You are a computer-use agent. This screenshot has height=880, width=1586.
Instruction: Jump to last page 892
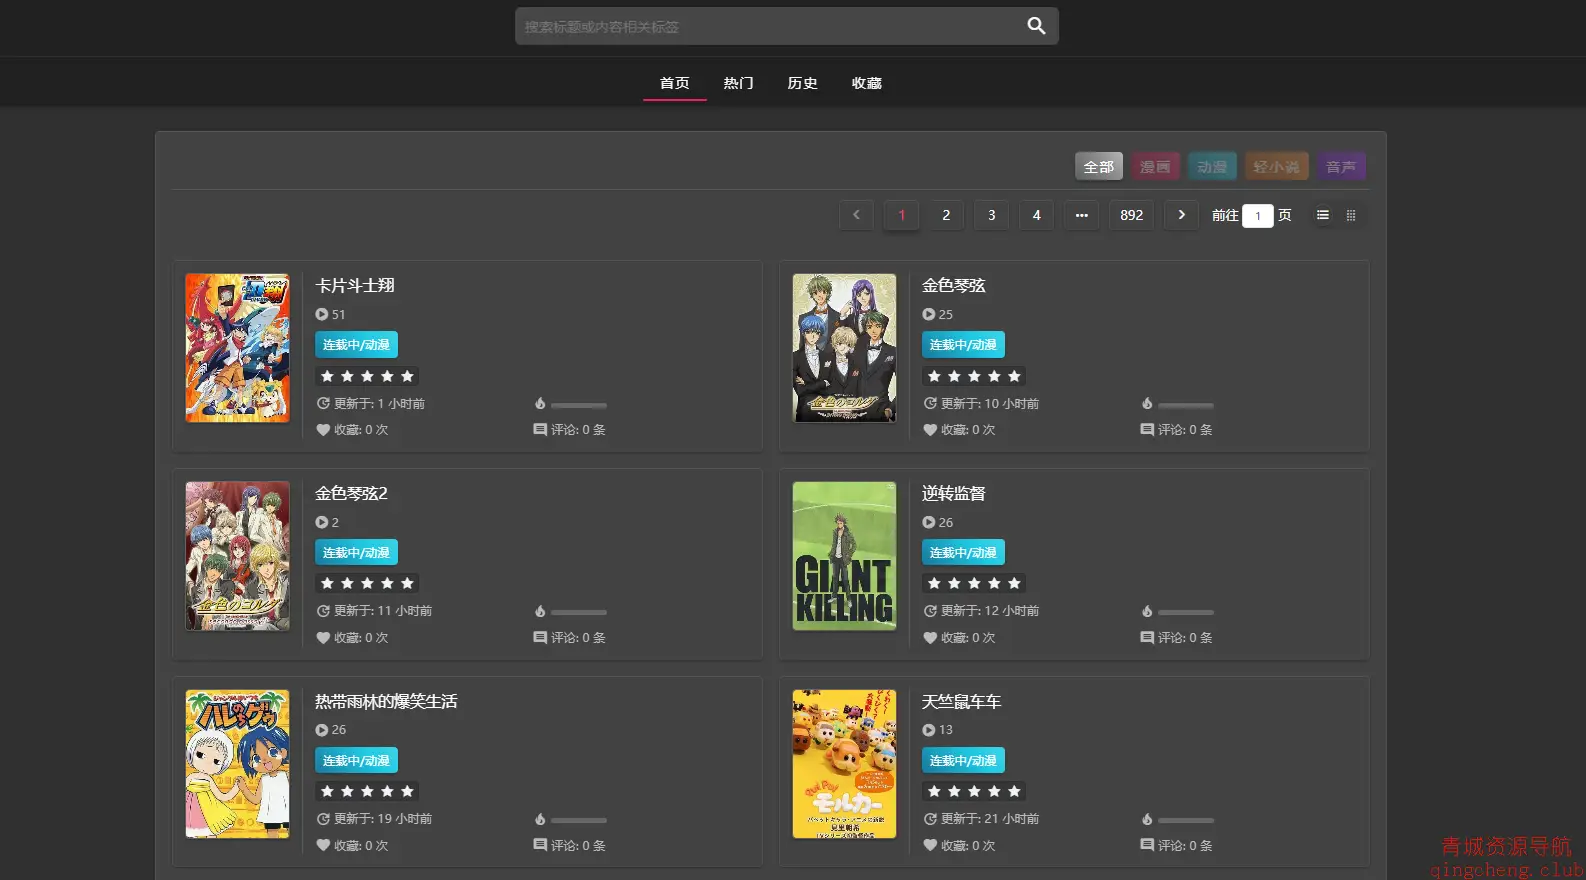[x=1131, y=215]
